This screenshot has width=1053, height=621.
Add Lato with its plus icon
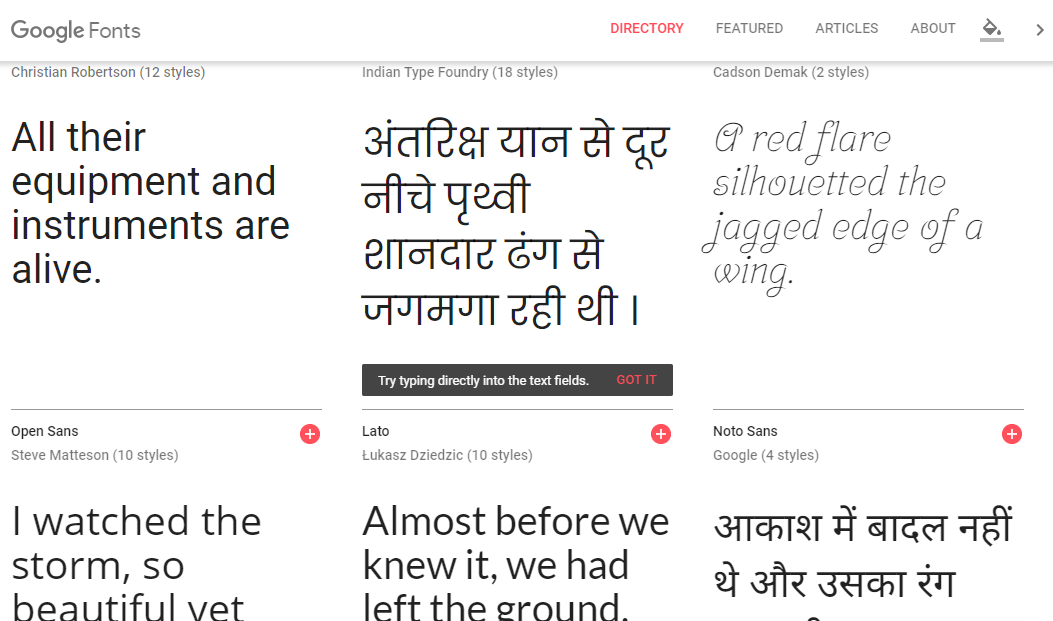pyautogui.click(x=661, y=434)
